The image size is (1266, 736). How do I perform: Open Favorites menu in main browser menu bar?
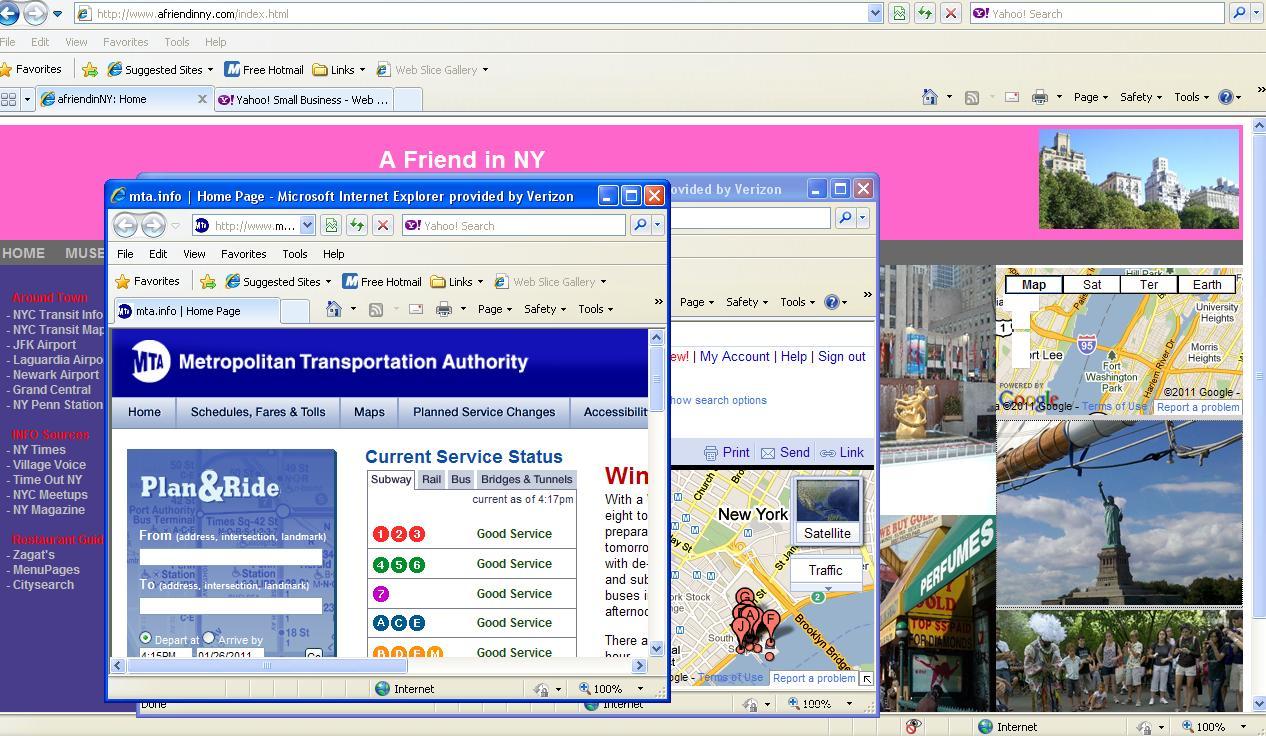click(x=126, y=42)
